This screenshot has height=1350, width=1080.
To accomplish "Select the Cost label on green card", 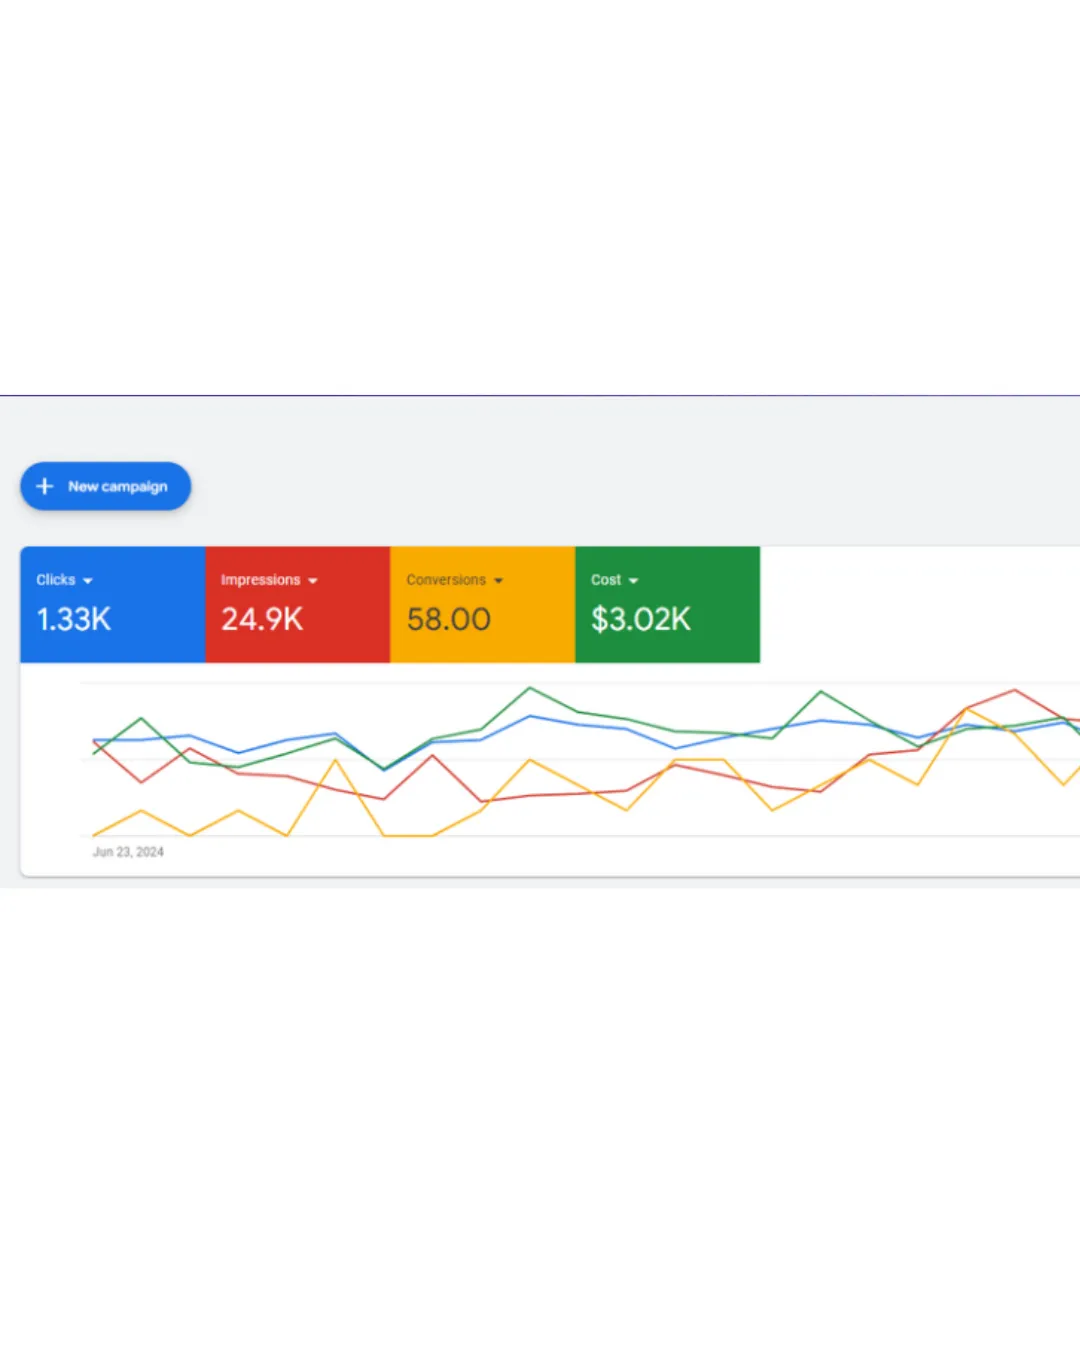I will [x=605, y=580].
